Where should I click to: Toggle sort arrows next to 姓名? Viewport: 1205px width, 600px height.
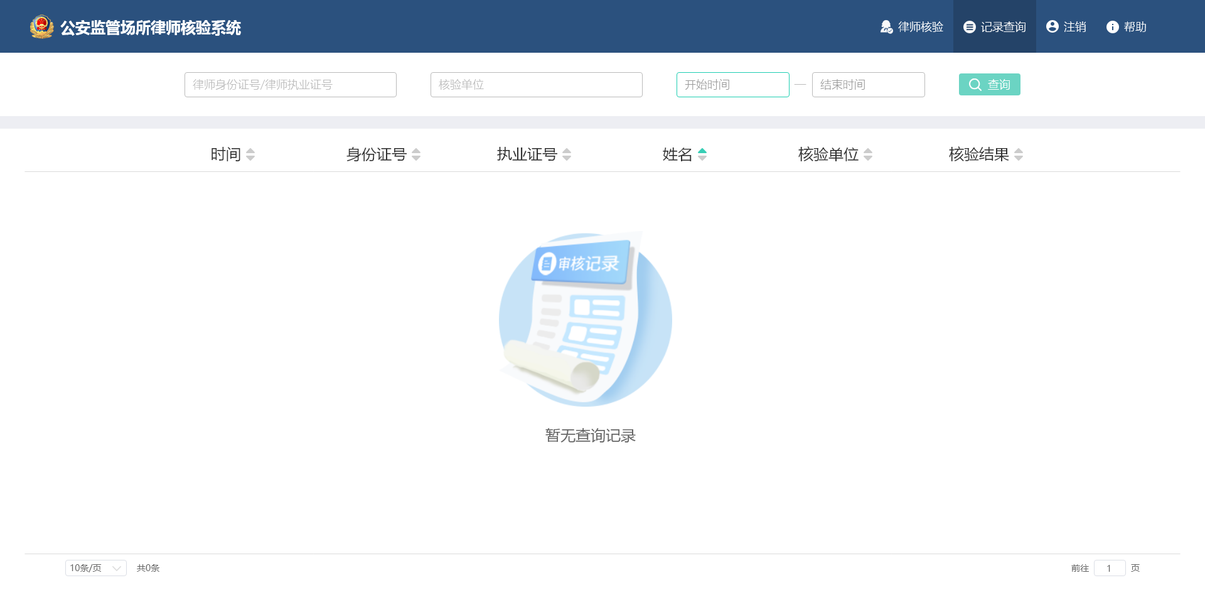click(x=702, y=154)
